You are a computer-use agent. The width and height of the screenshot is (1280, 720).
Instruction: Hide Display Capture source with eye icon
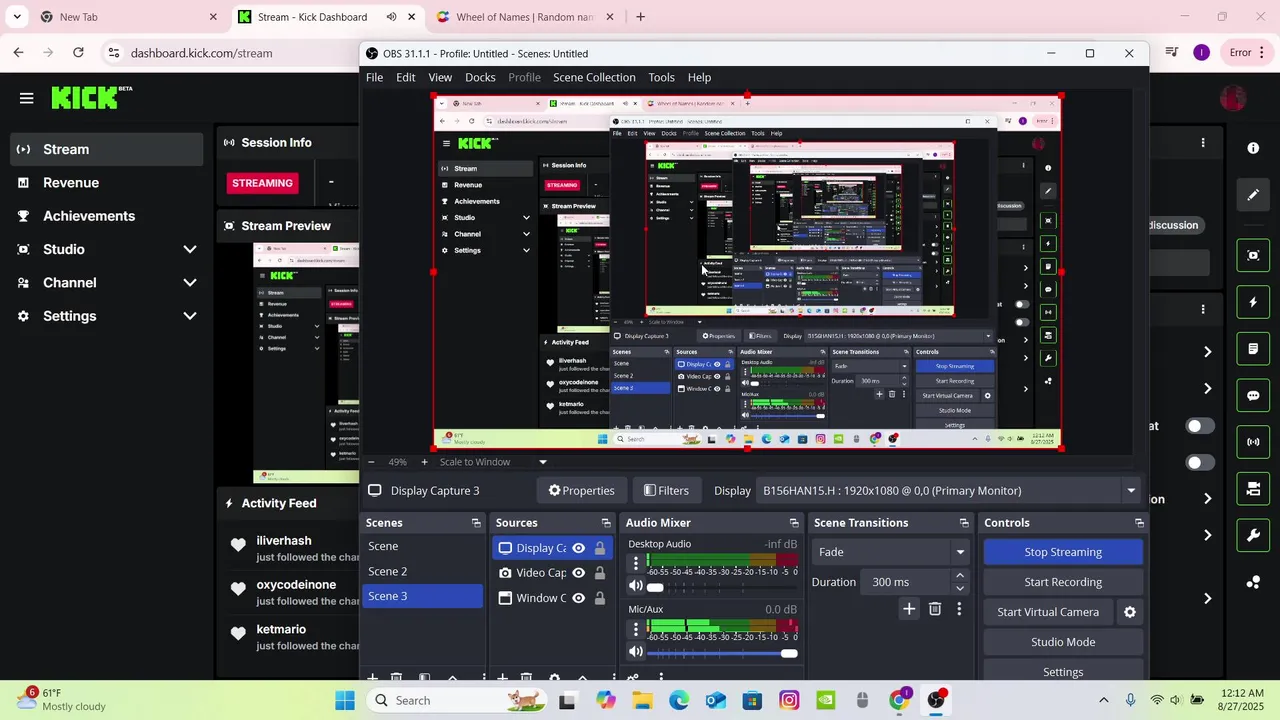(578, 548)
